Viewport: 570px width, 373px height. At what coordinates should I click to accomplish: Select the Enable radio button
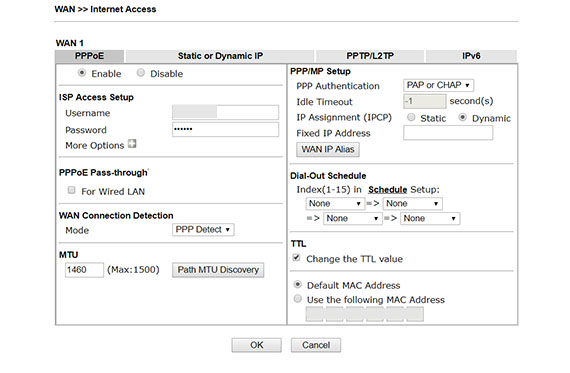(x=82, y=73)
